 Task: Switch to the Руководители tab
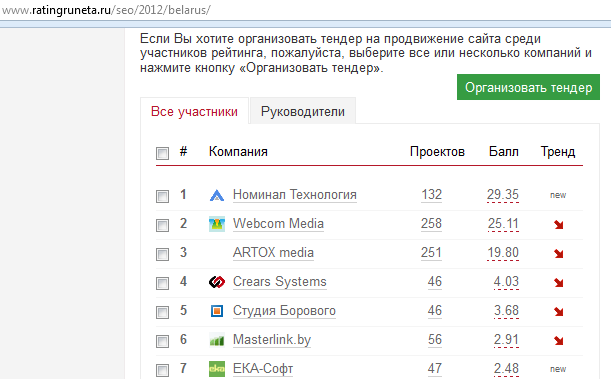pyautogui.click(x=303, y=111)
